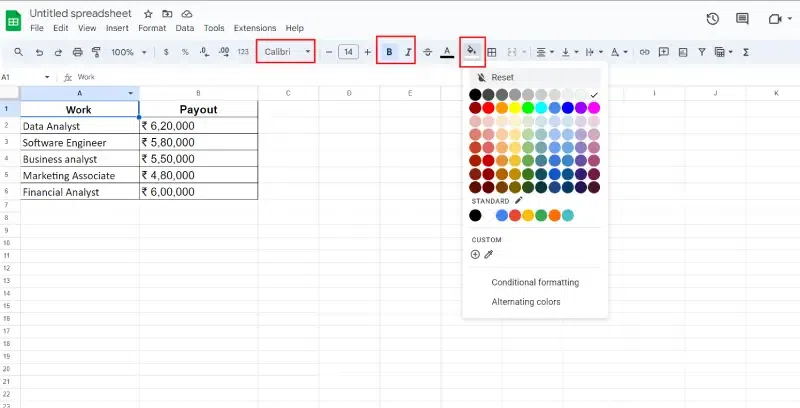Screen dimensions: 800x408
Task: Pick the magenta color swatch
Action: point(594,108)
